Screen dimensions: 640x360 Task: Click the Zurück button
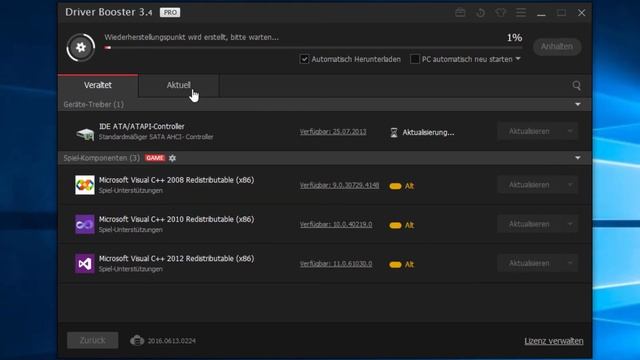pos(93,340)
